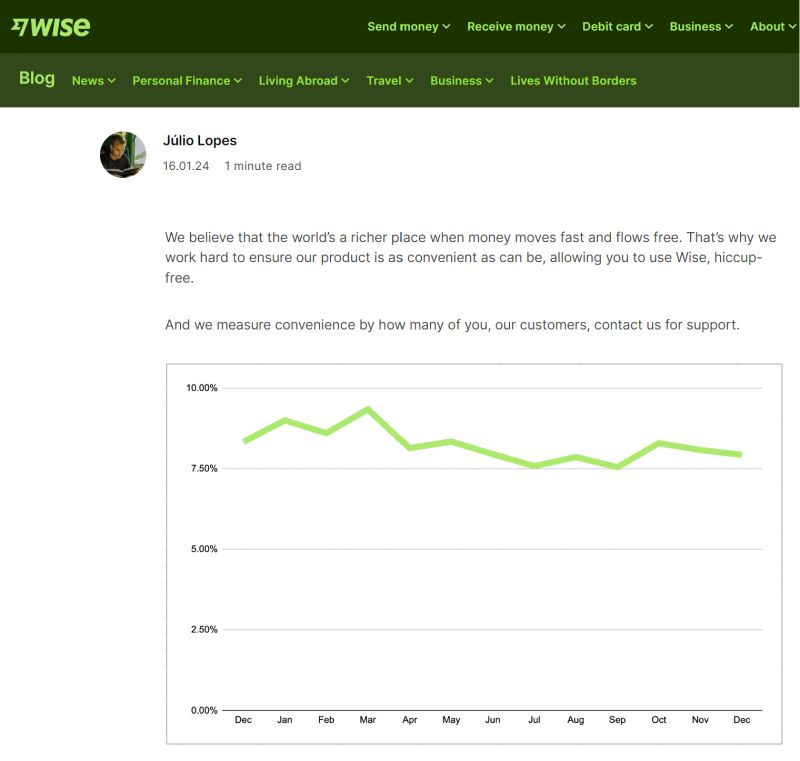This screenshot has width=800, height=761.
Task: Click the 0.00% axis label
Action: 204,710
